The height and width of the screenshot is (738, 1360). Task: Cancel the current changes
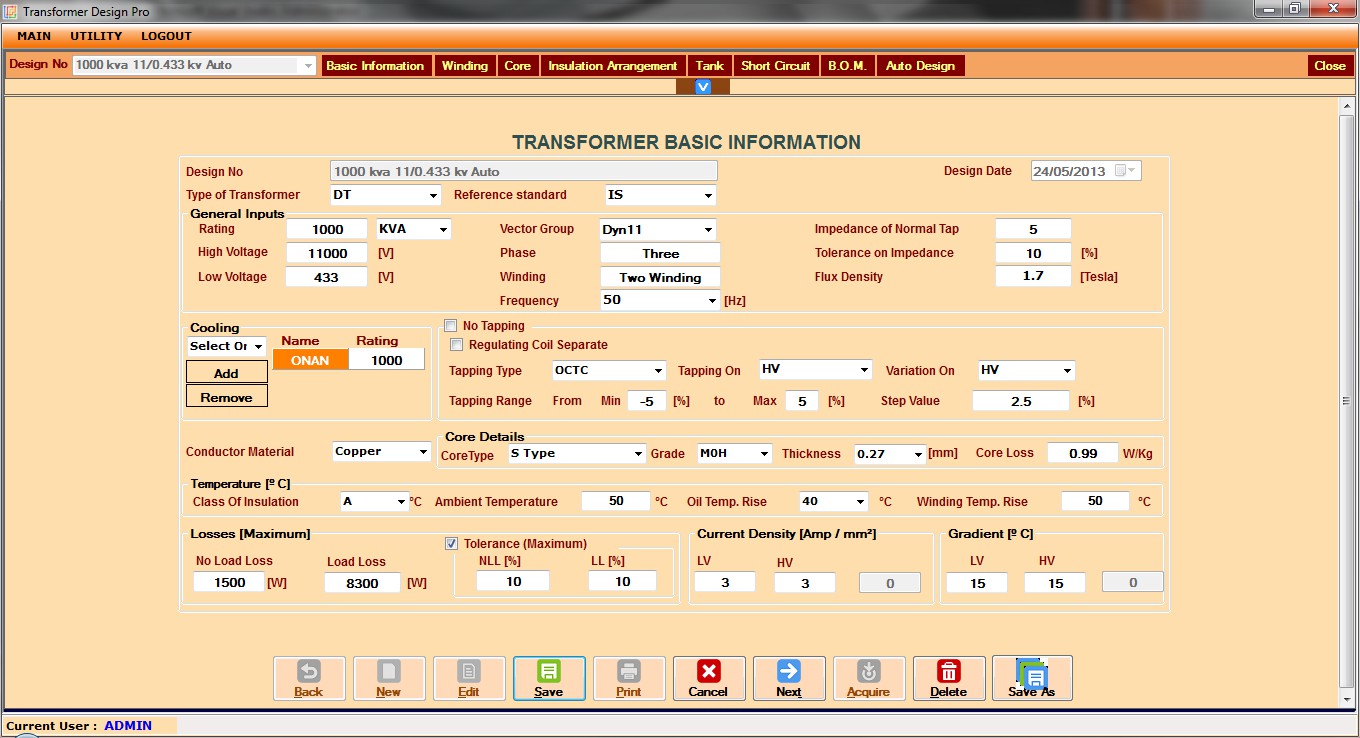pos(709,678)
